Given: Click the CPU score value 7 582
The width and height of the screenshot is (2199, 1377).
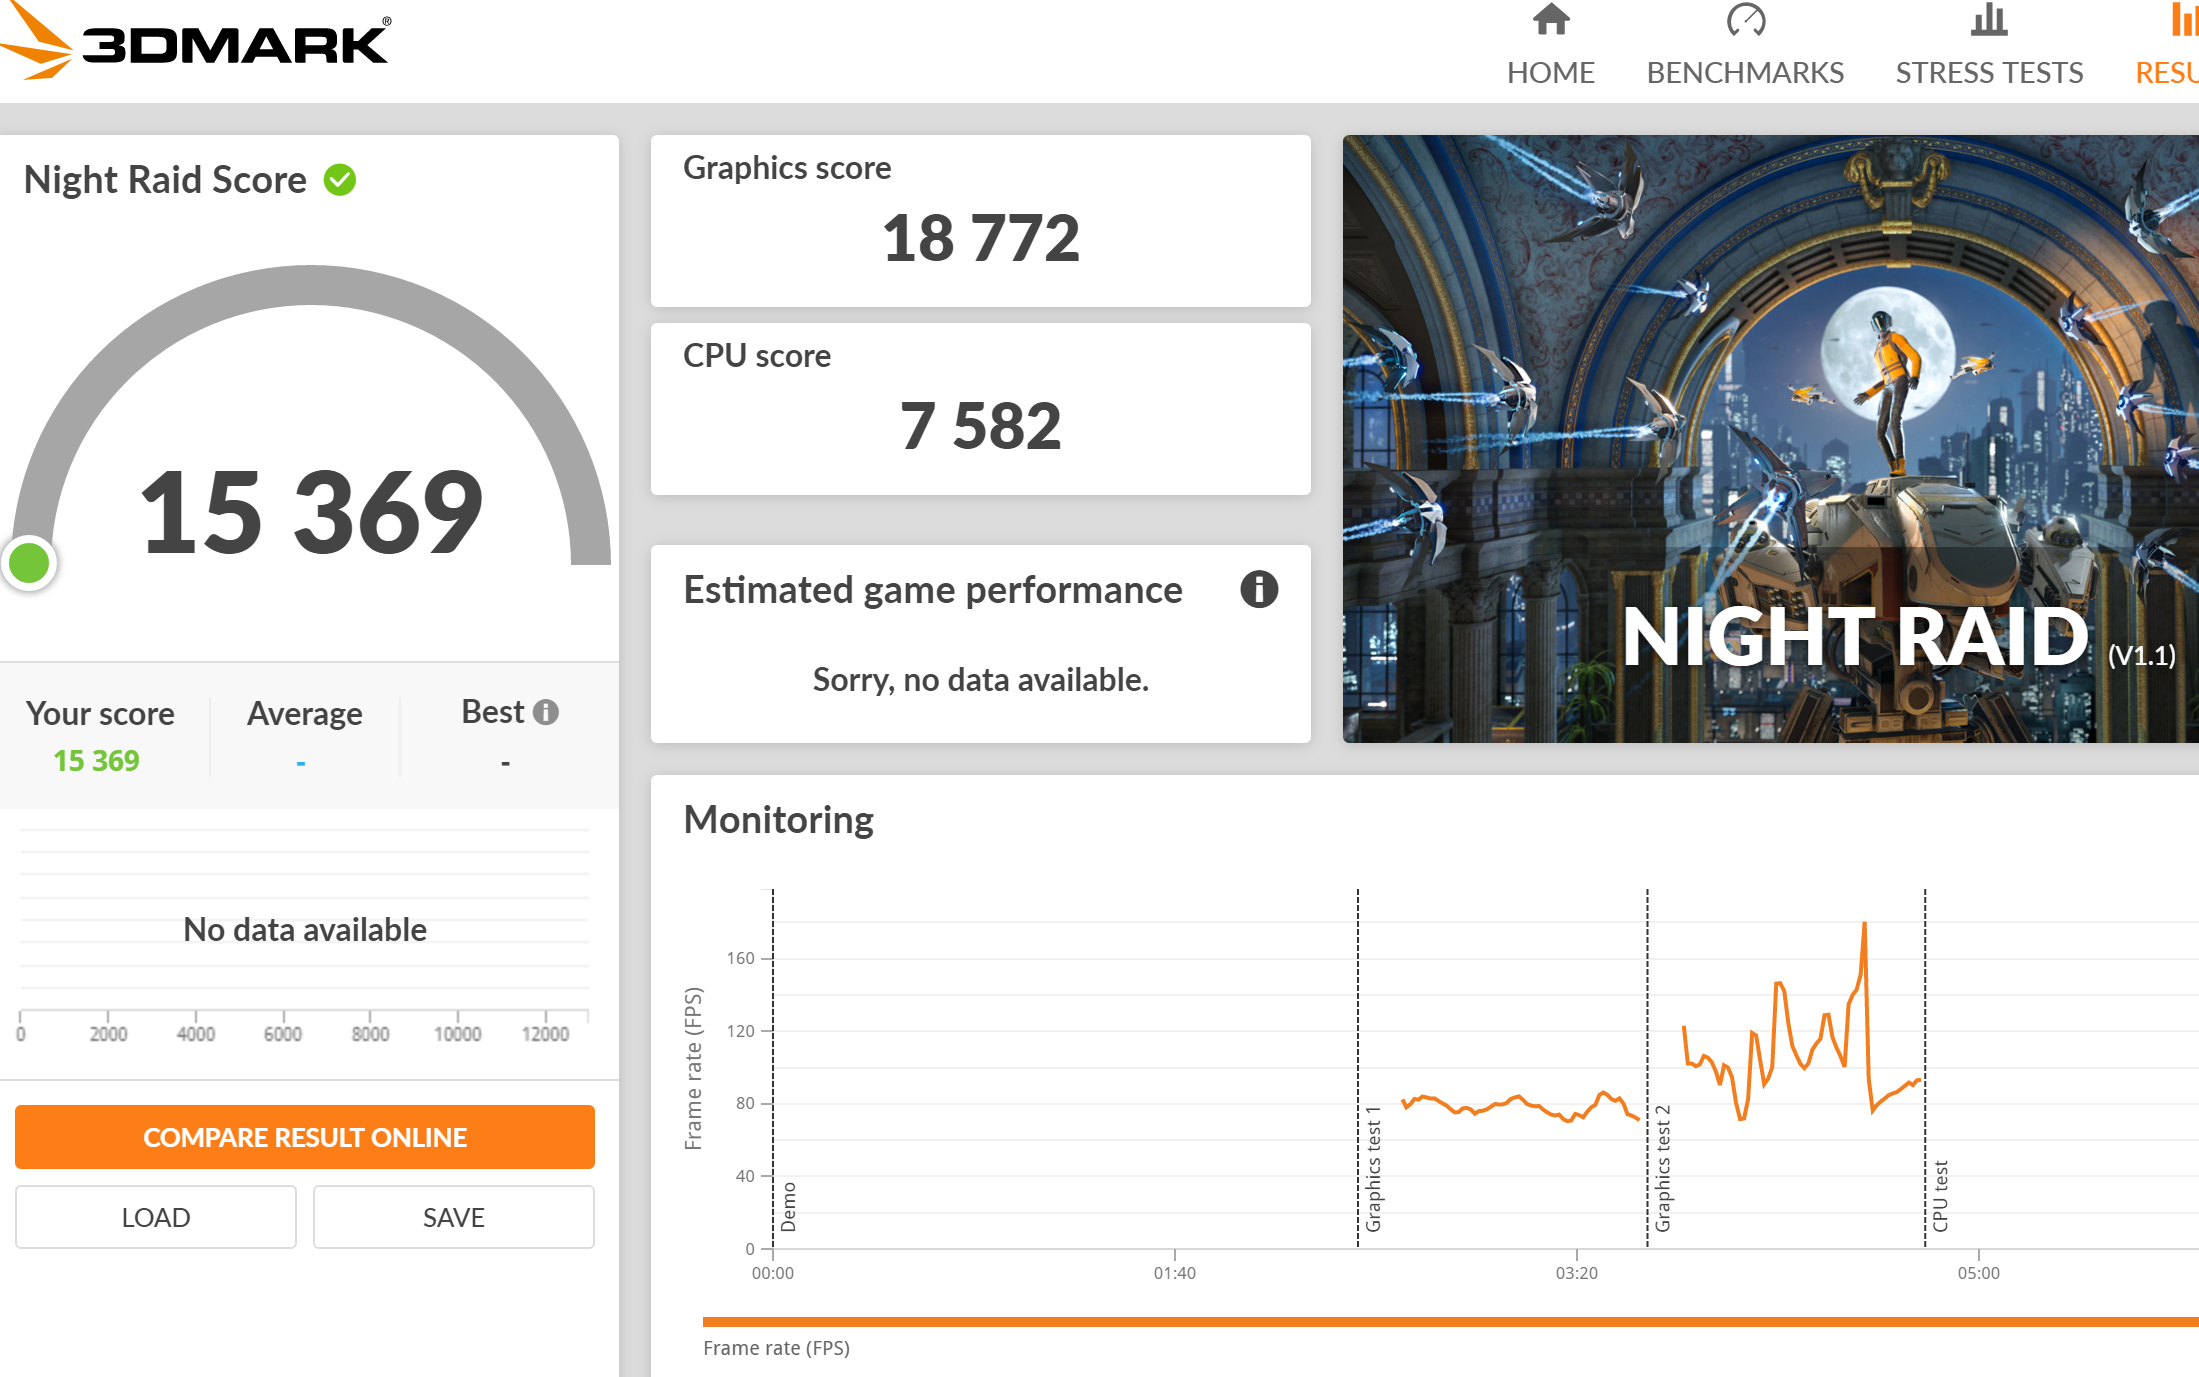Looking at the screenshot, I should (981, 426).
